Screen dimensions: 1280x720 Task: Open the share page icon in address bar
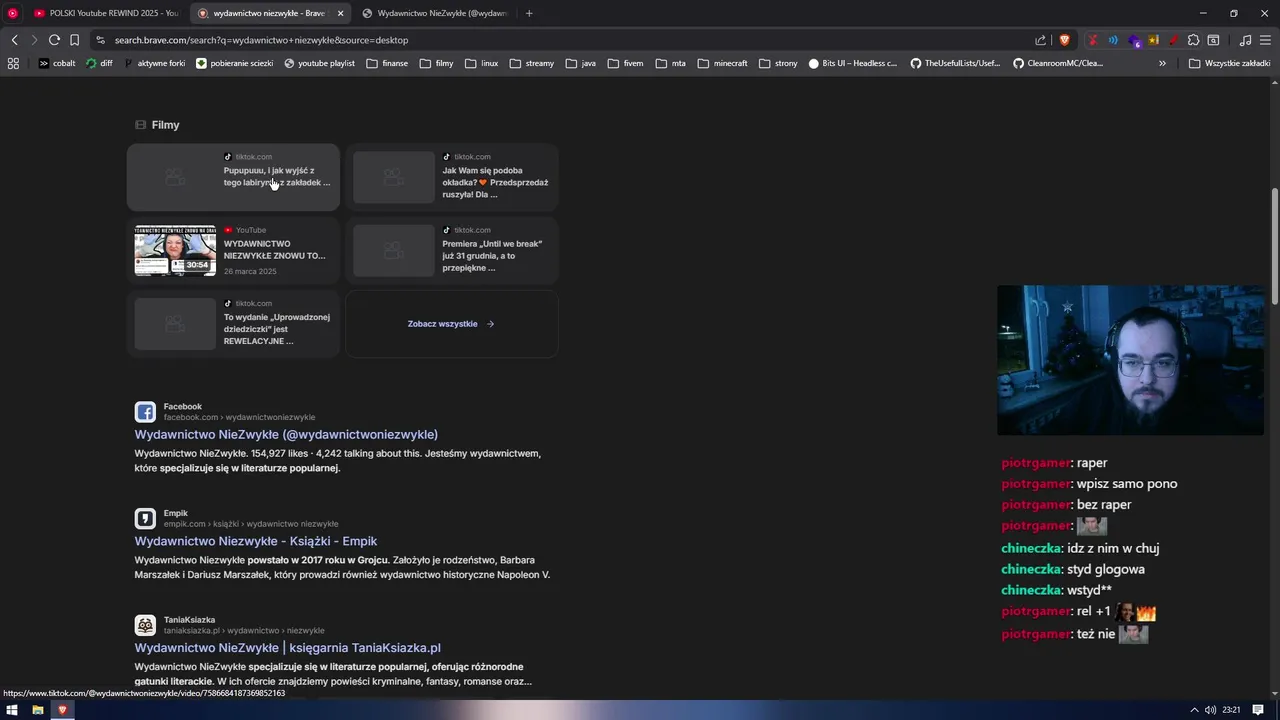coord(1041,40)
